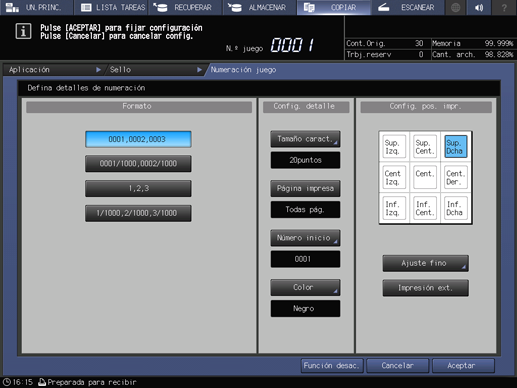Viewport: 517px width, 388px height.
Task: Set position to Inf. Izq.
Action: coord(394,208)
